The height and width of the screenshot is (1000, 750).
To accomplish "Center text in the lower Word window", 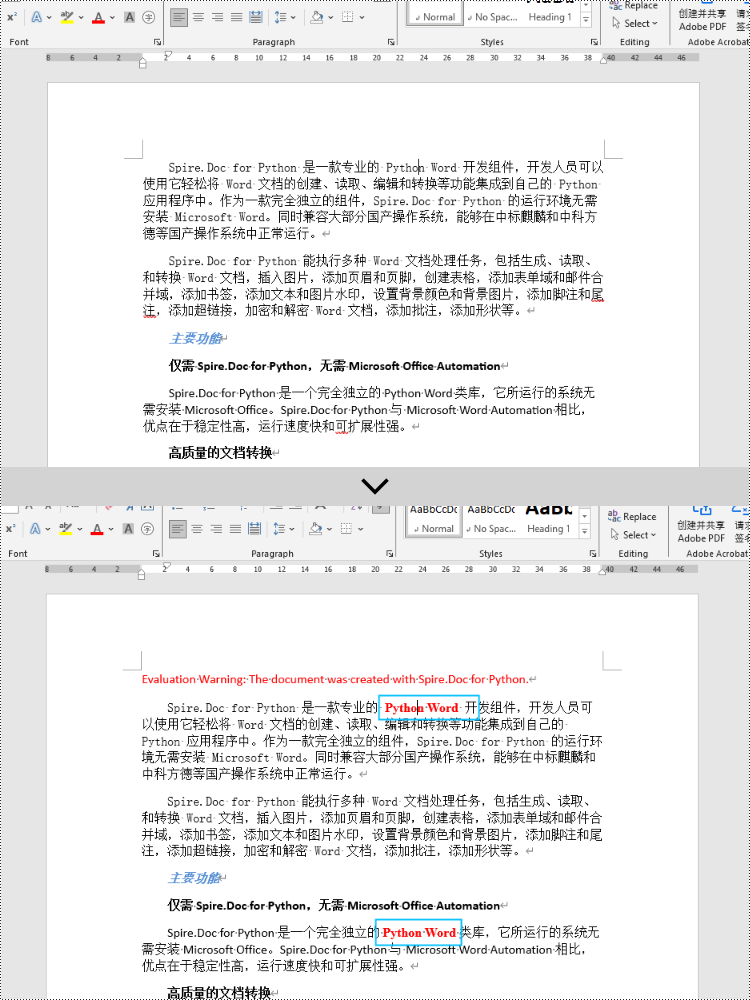I will 197,529.
